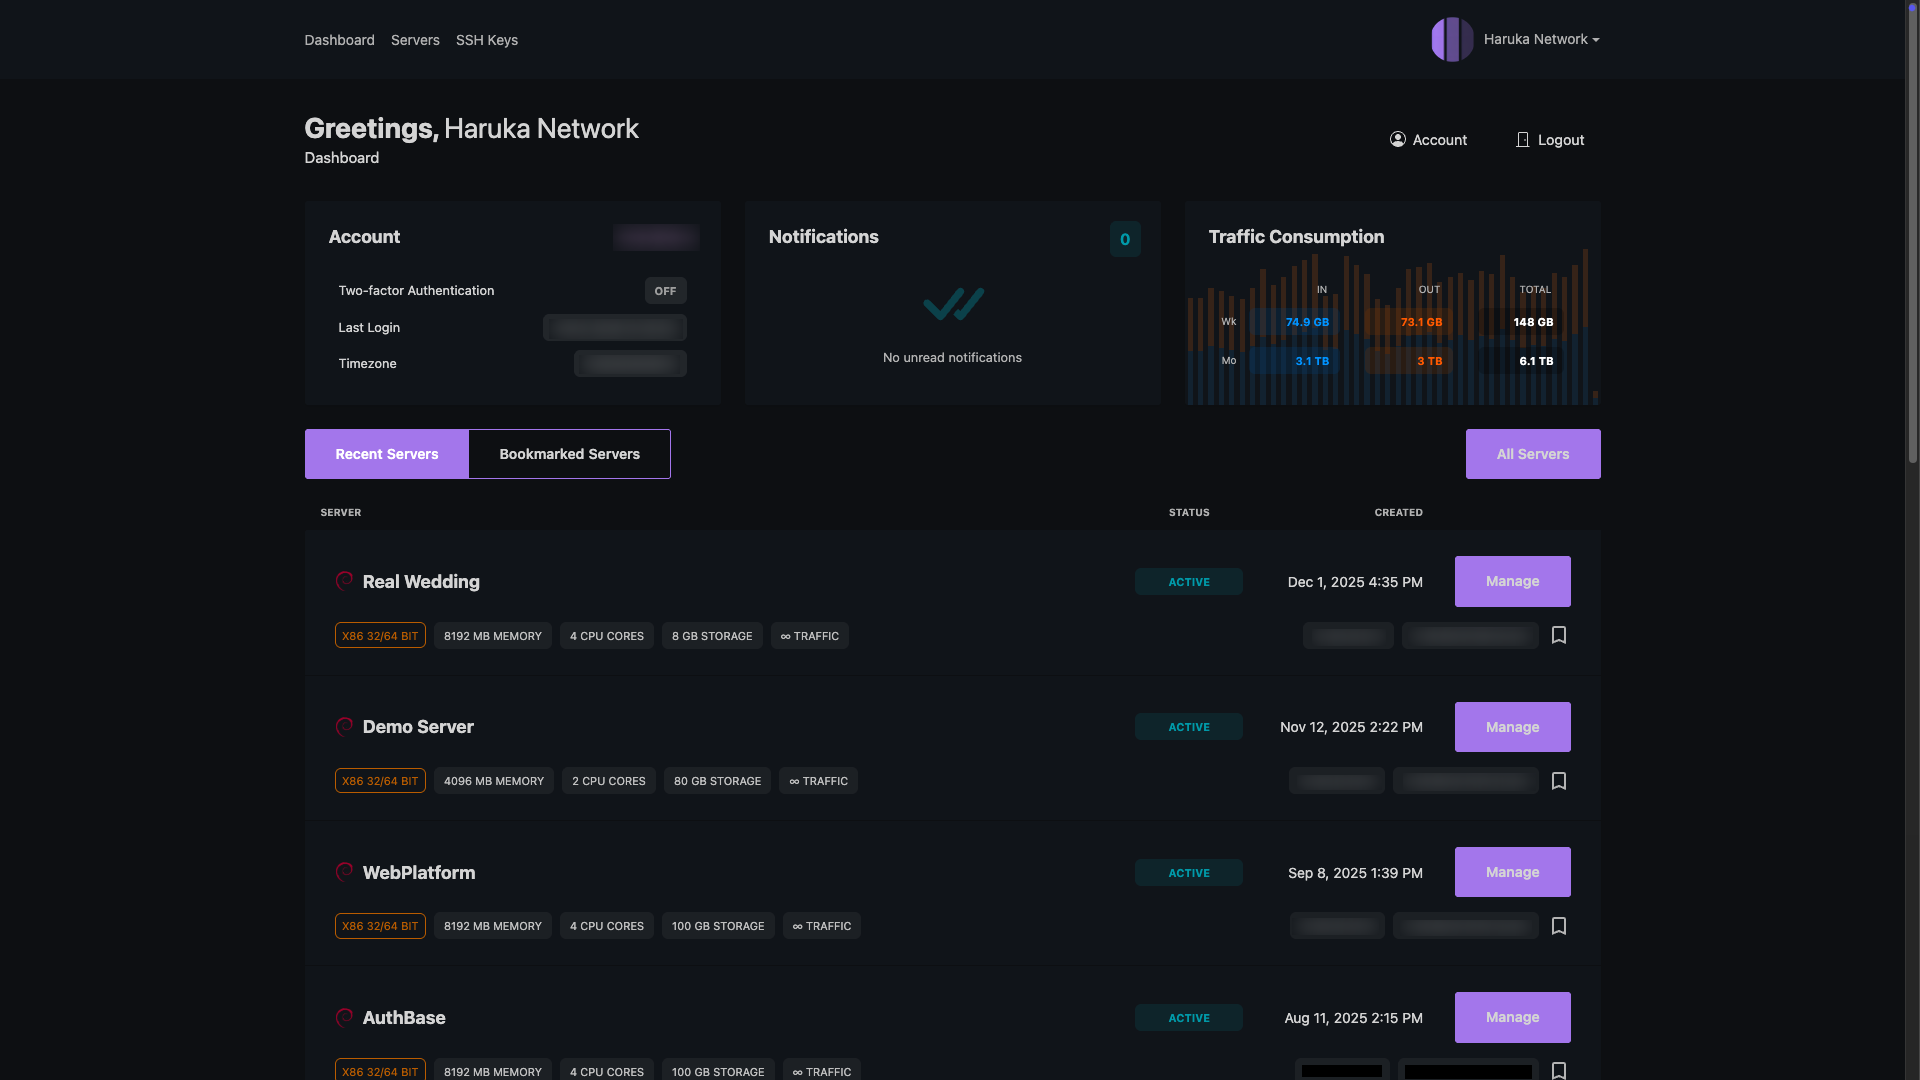Toggle bookmark for WebPlatform server
The height and width of the screenshot is (1080, 1920).
1558,926
